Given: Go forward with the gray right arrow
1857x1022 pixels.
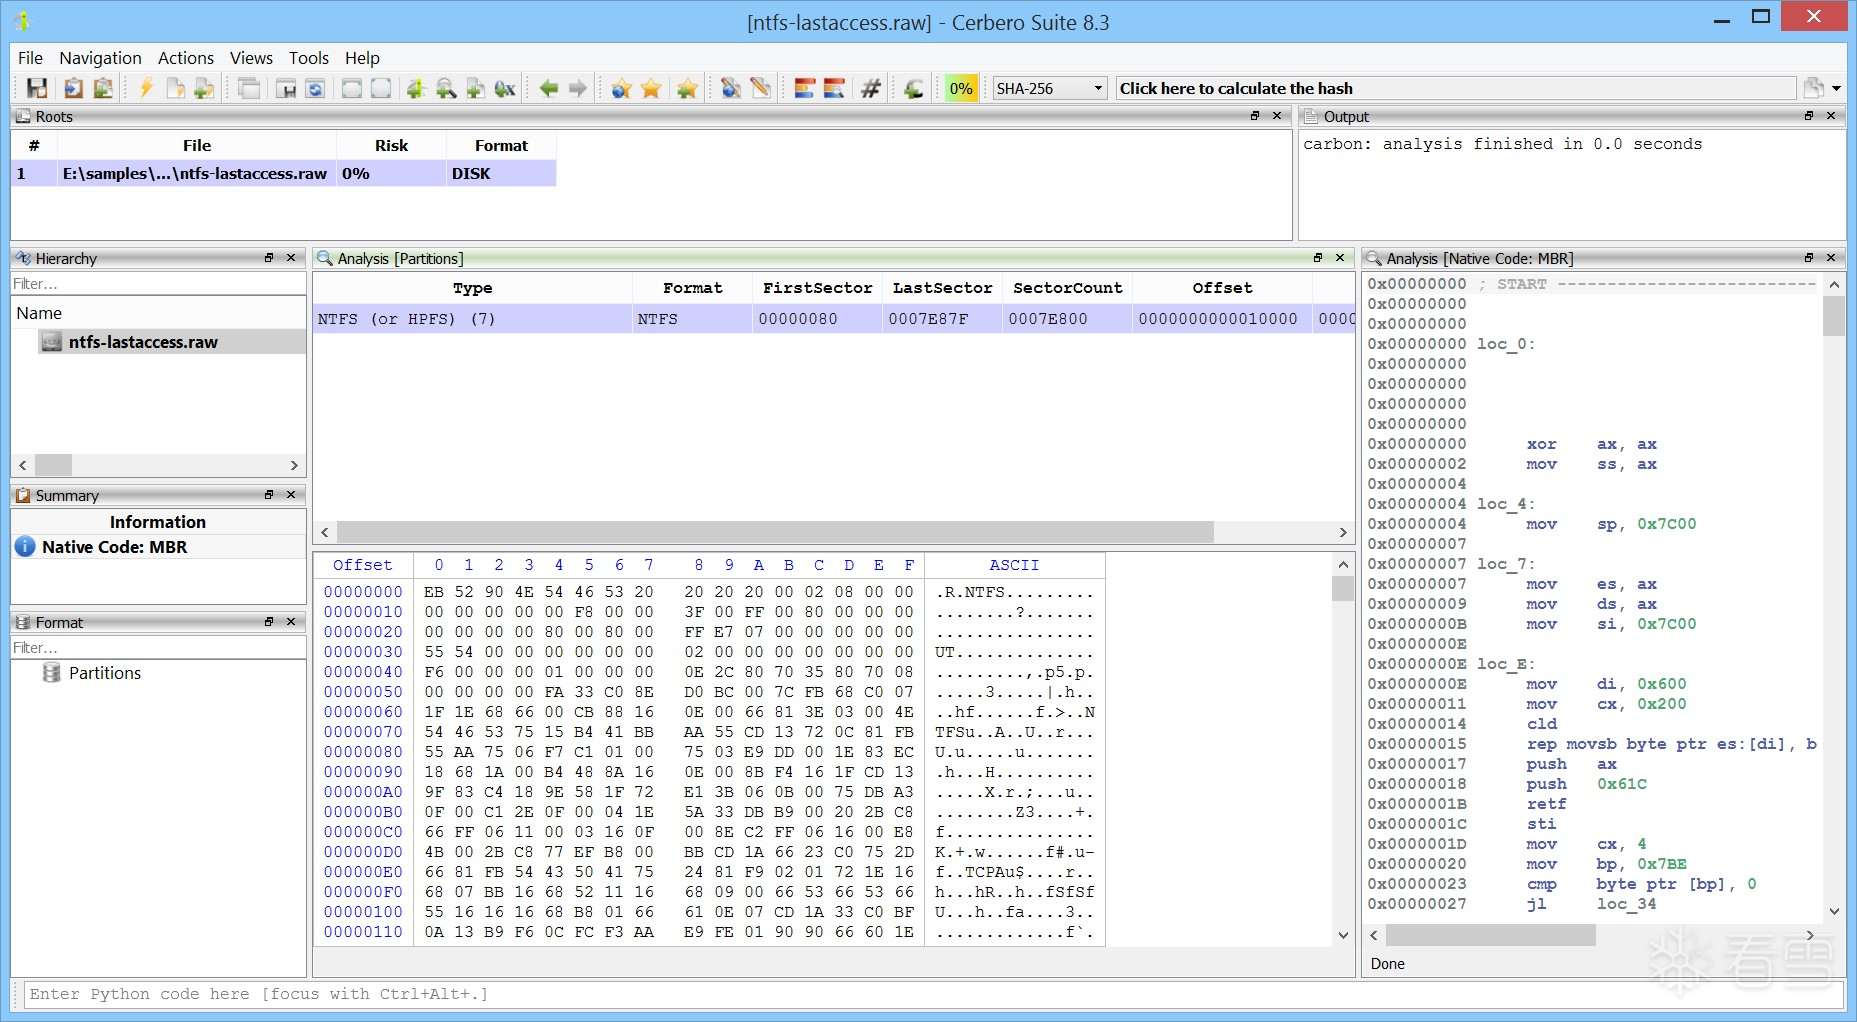Looking at the screenshot, I should pos(577,88).
